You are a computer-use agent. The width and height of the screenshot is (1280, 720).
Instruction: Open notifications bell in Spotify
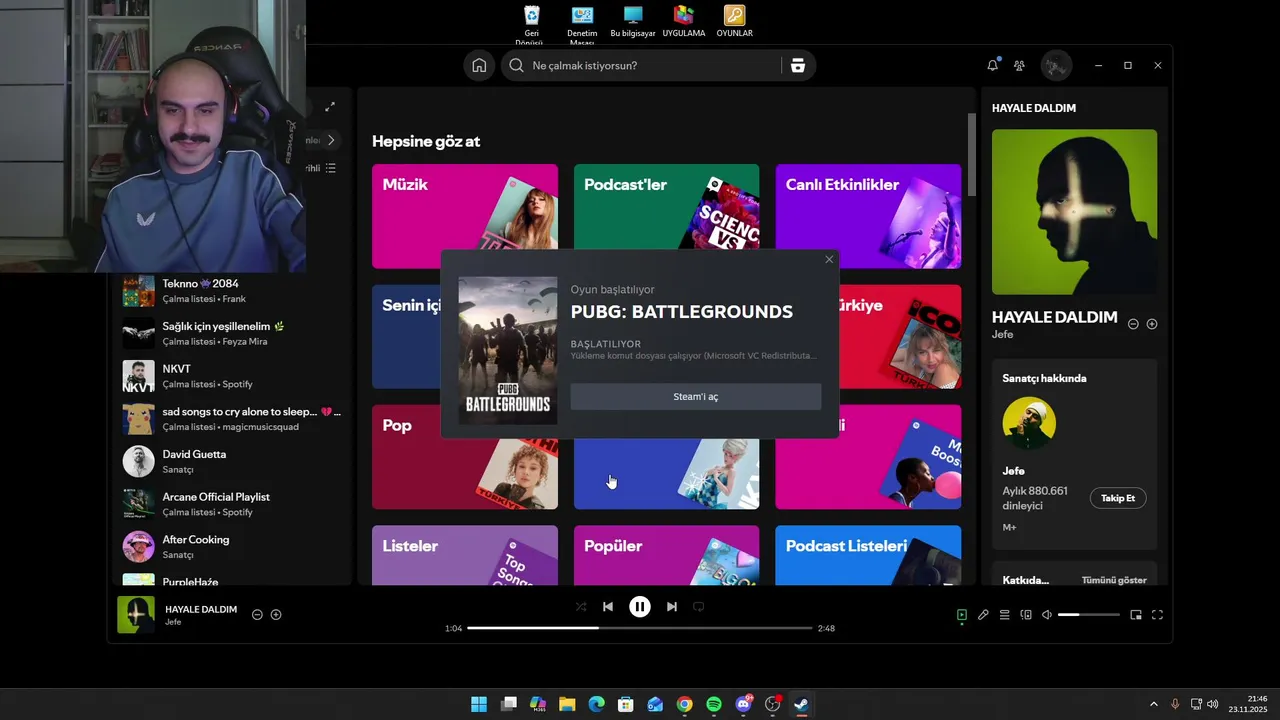pyautogui.click(x=992, y=65)
